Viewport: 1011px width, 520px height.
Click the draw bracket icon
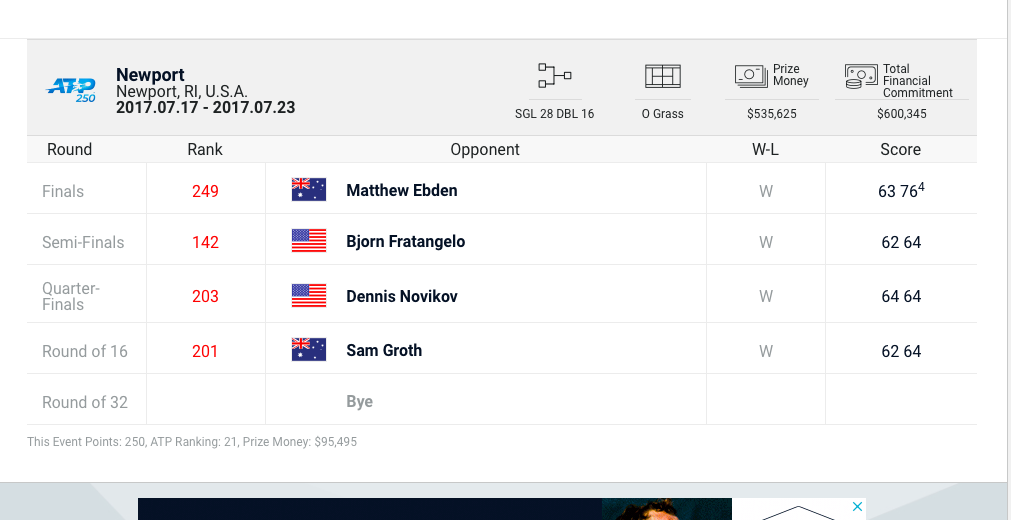[554, 76]
